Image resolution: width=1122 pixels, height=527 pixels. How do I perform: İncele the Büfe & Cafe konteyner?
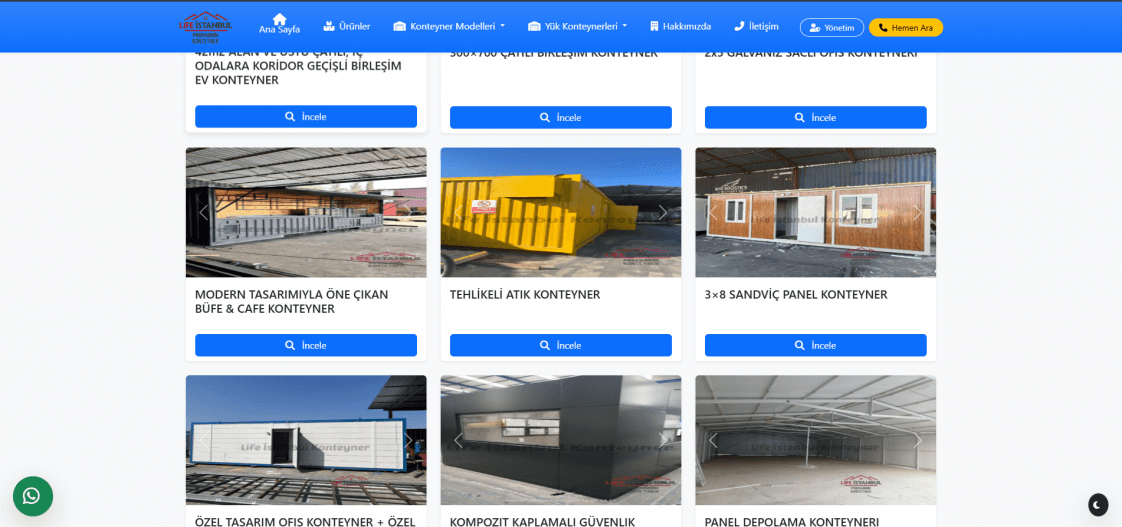tap(306, 345)
